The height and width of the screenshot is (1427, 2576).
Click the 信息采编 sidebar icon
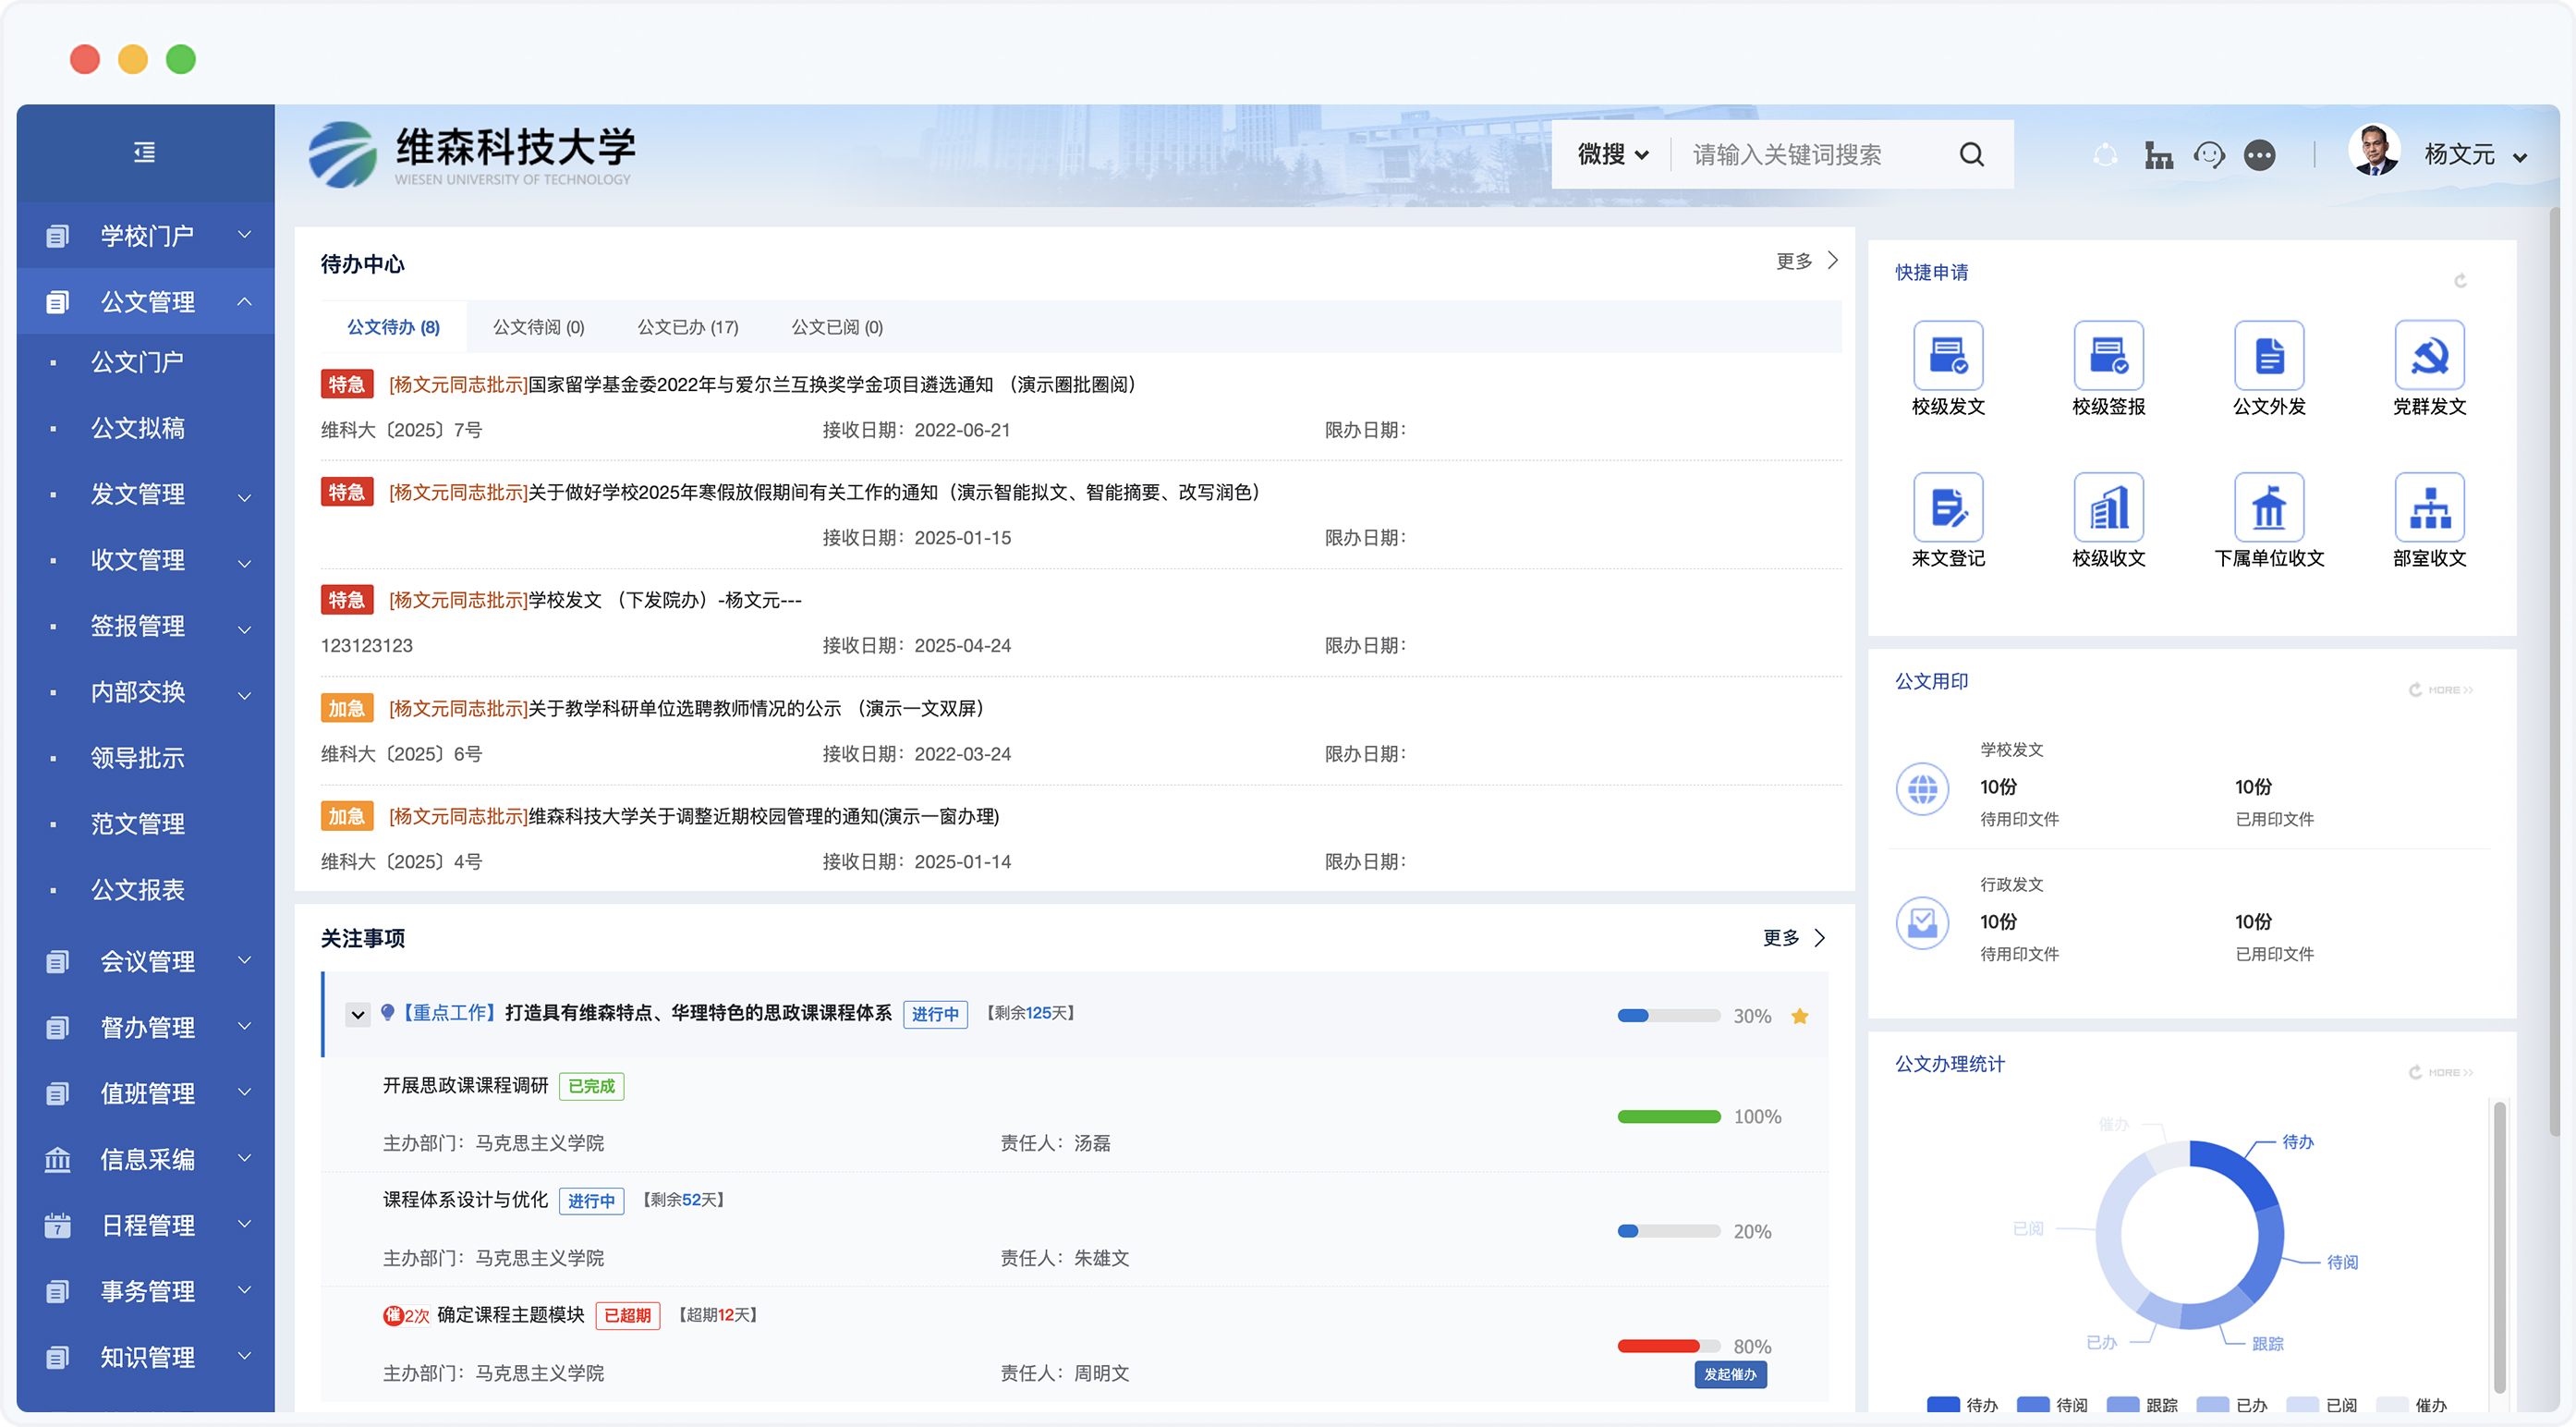coord(58,1159)
